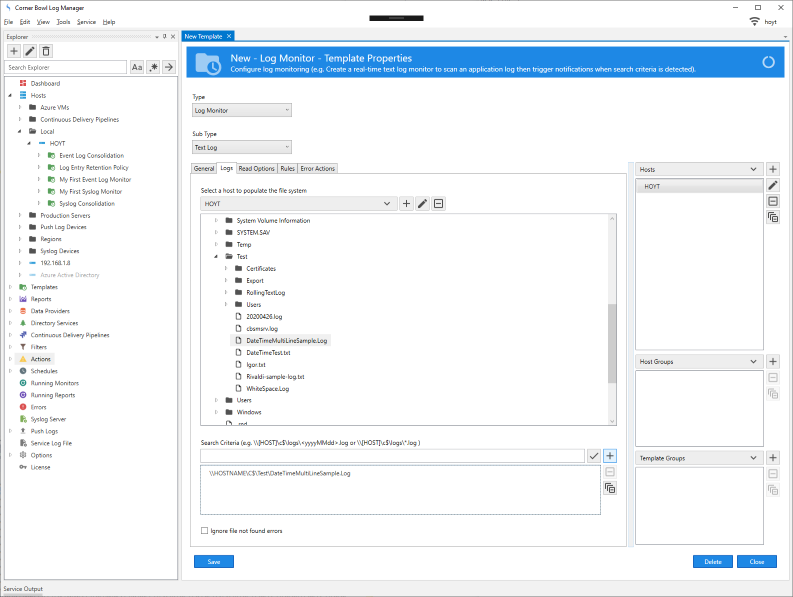Click the add (+) icon in Explorer toolbar

click(x=14, y=51)
